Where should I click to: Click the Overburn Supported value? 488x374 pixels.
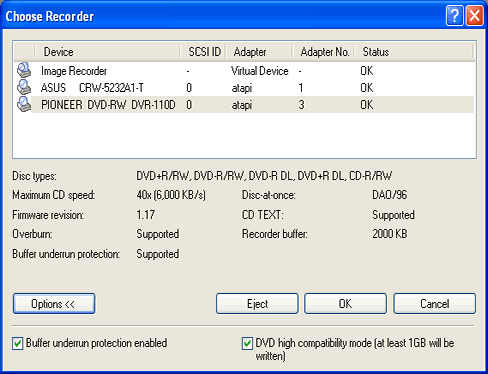point(158,234)
